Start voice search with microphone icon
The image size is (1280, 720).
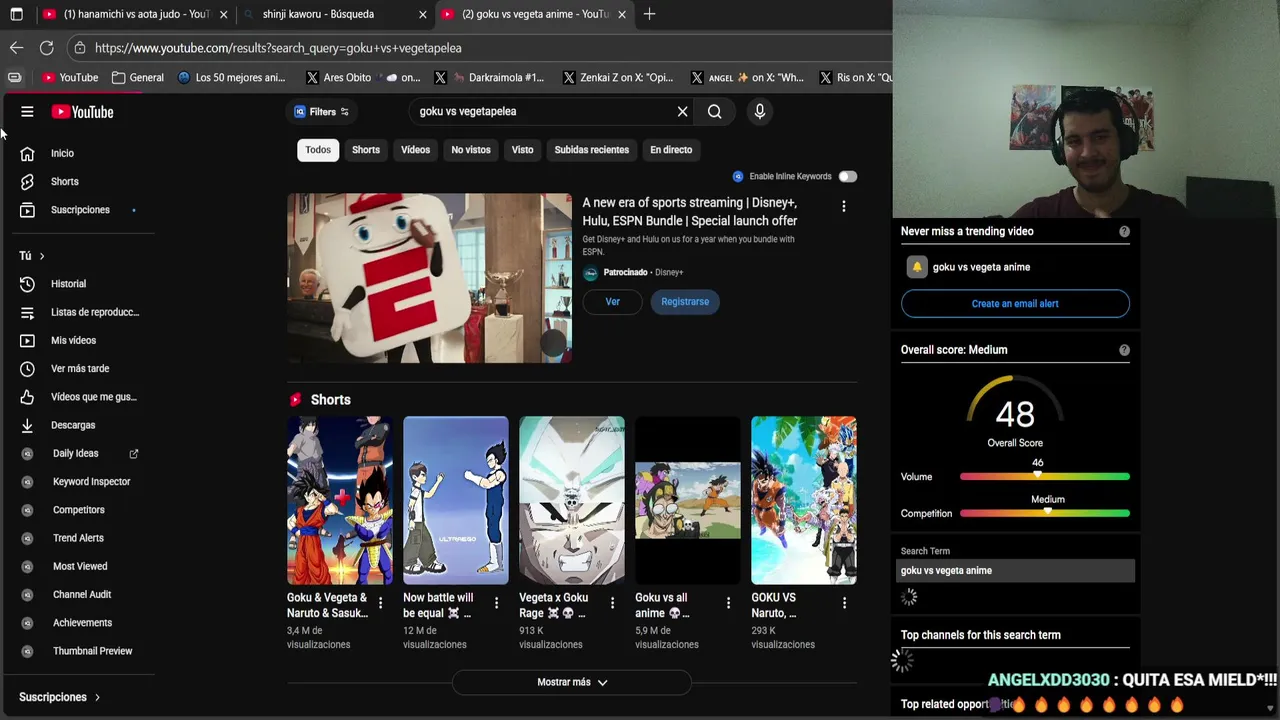(760, 112)
